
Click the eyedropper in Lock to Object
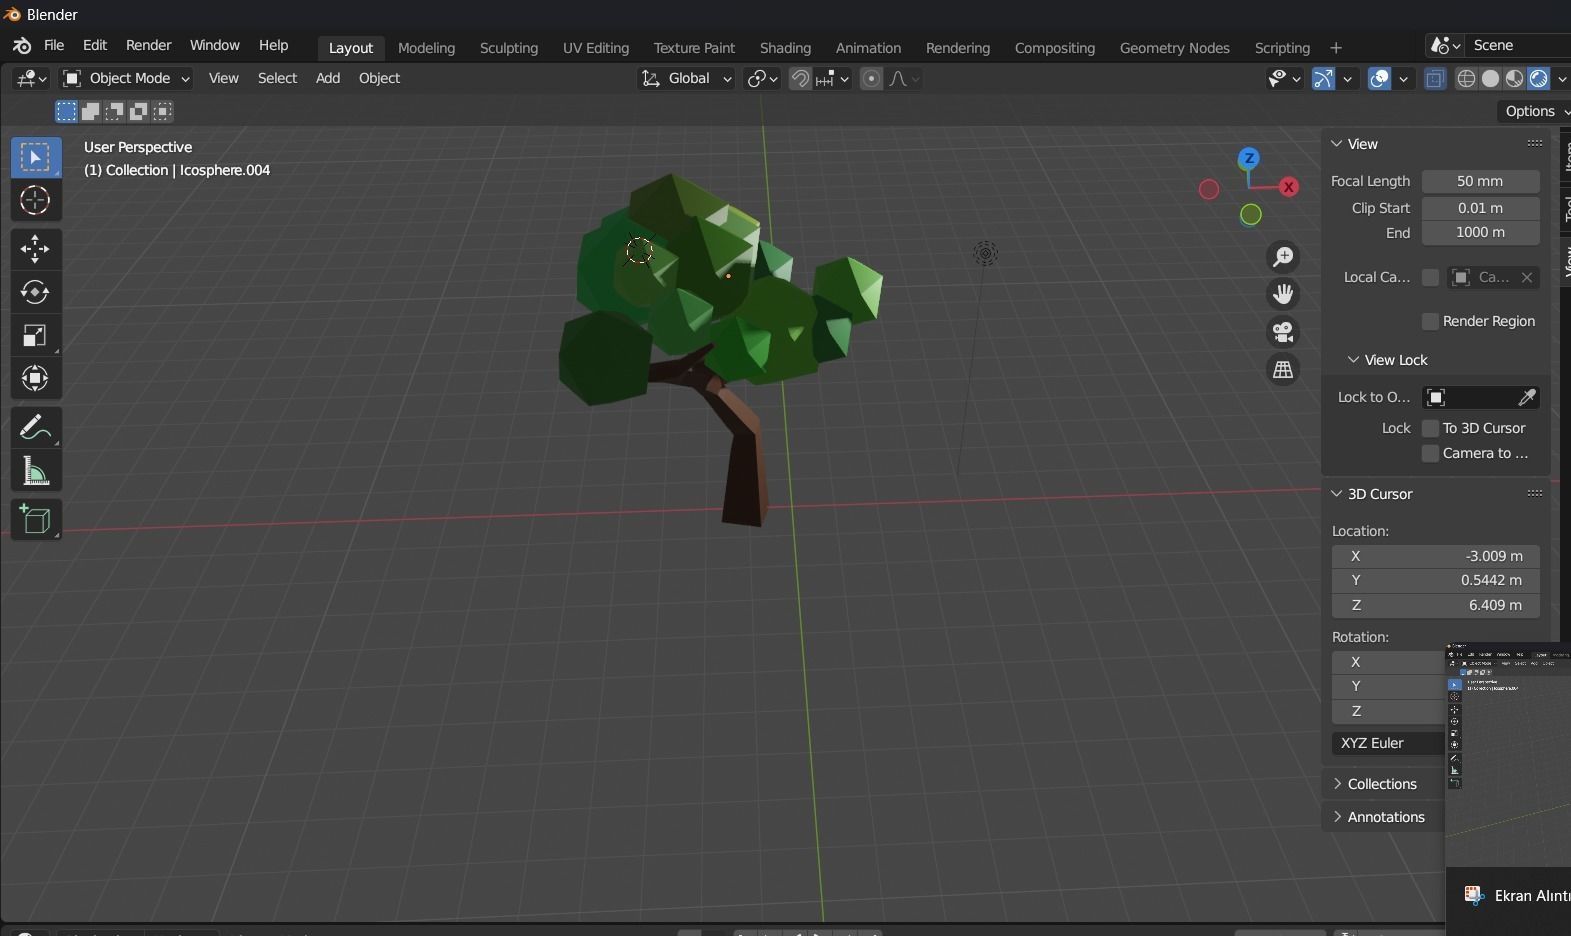[x=1527, y=397]
